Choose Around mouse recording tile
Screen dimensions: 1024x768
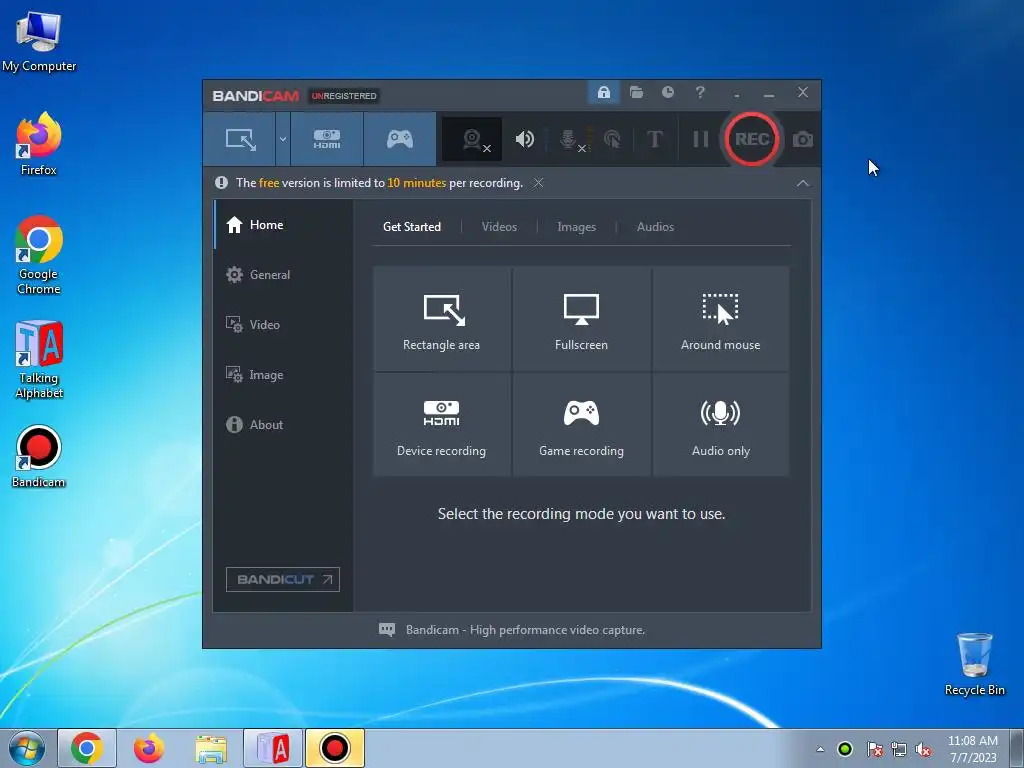(720, 319)
